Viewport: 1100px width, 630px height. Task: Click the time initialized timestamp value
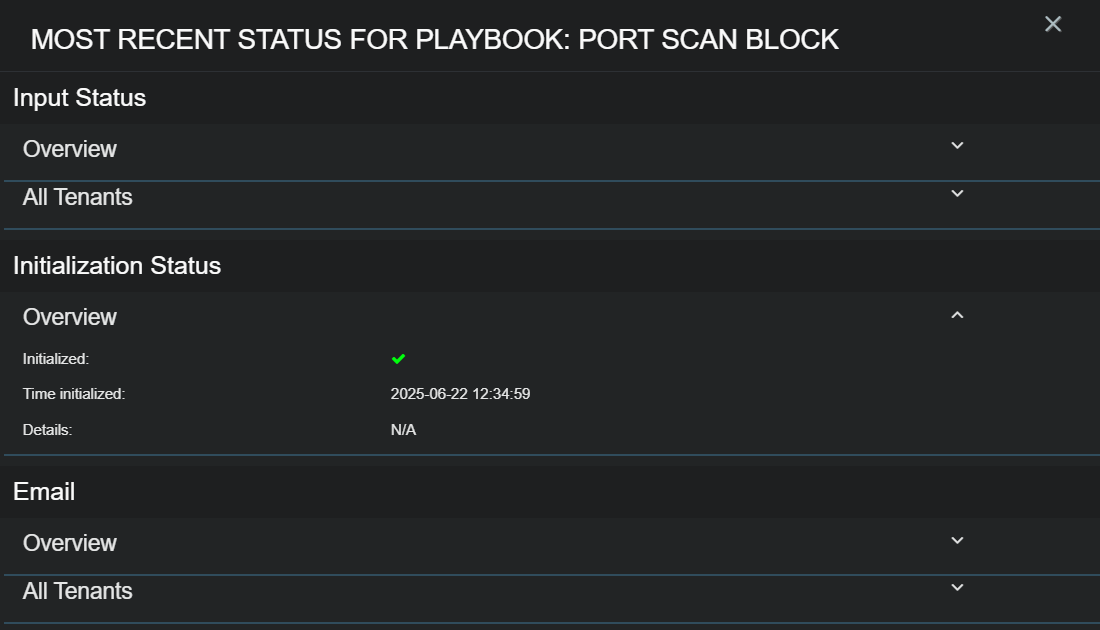[460, 394]
